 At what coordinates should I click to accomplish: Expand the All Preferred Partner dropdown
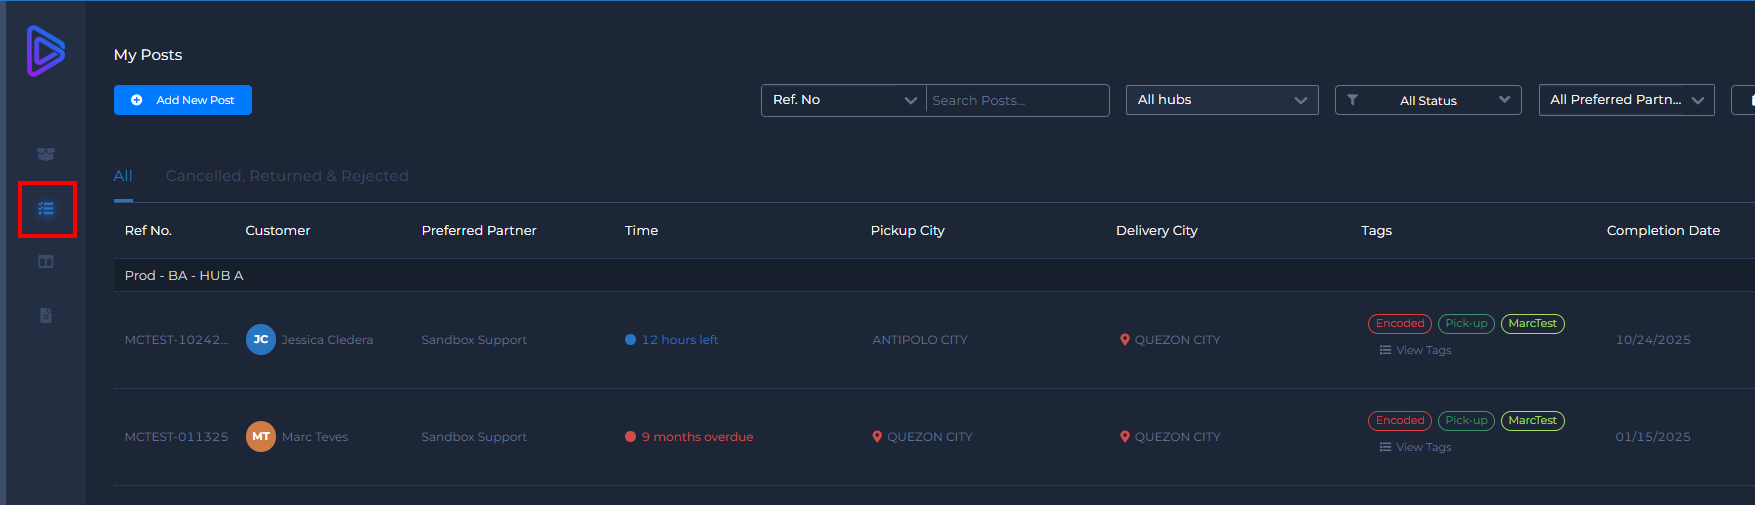[x=1625, y=100]
